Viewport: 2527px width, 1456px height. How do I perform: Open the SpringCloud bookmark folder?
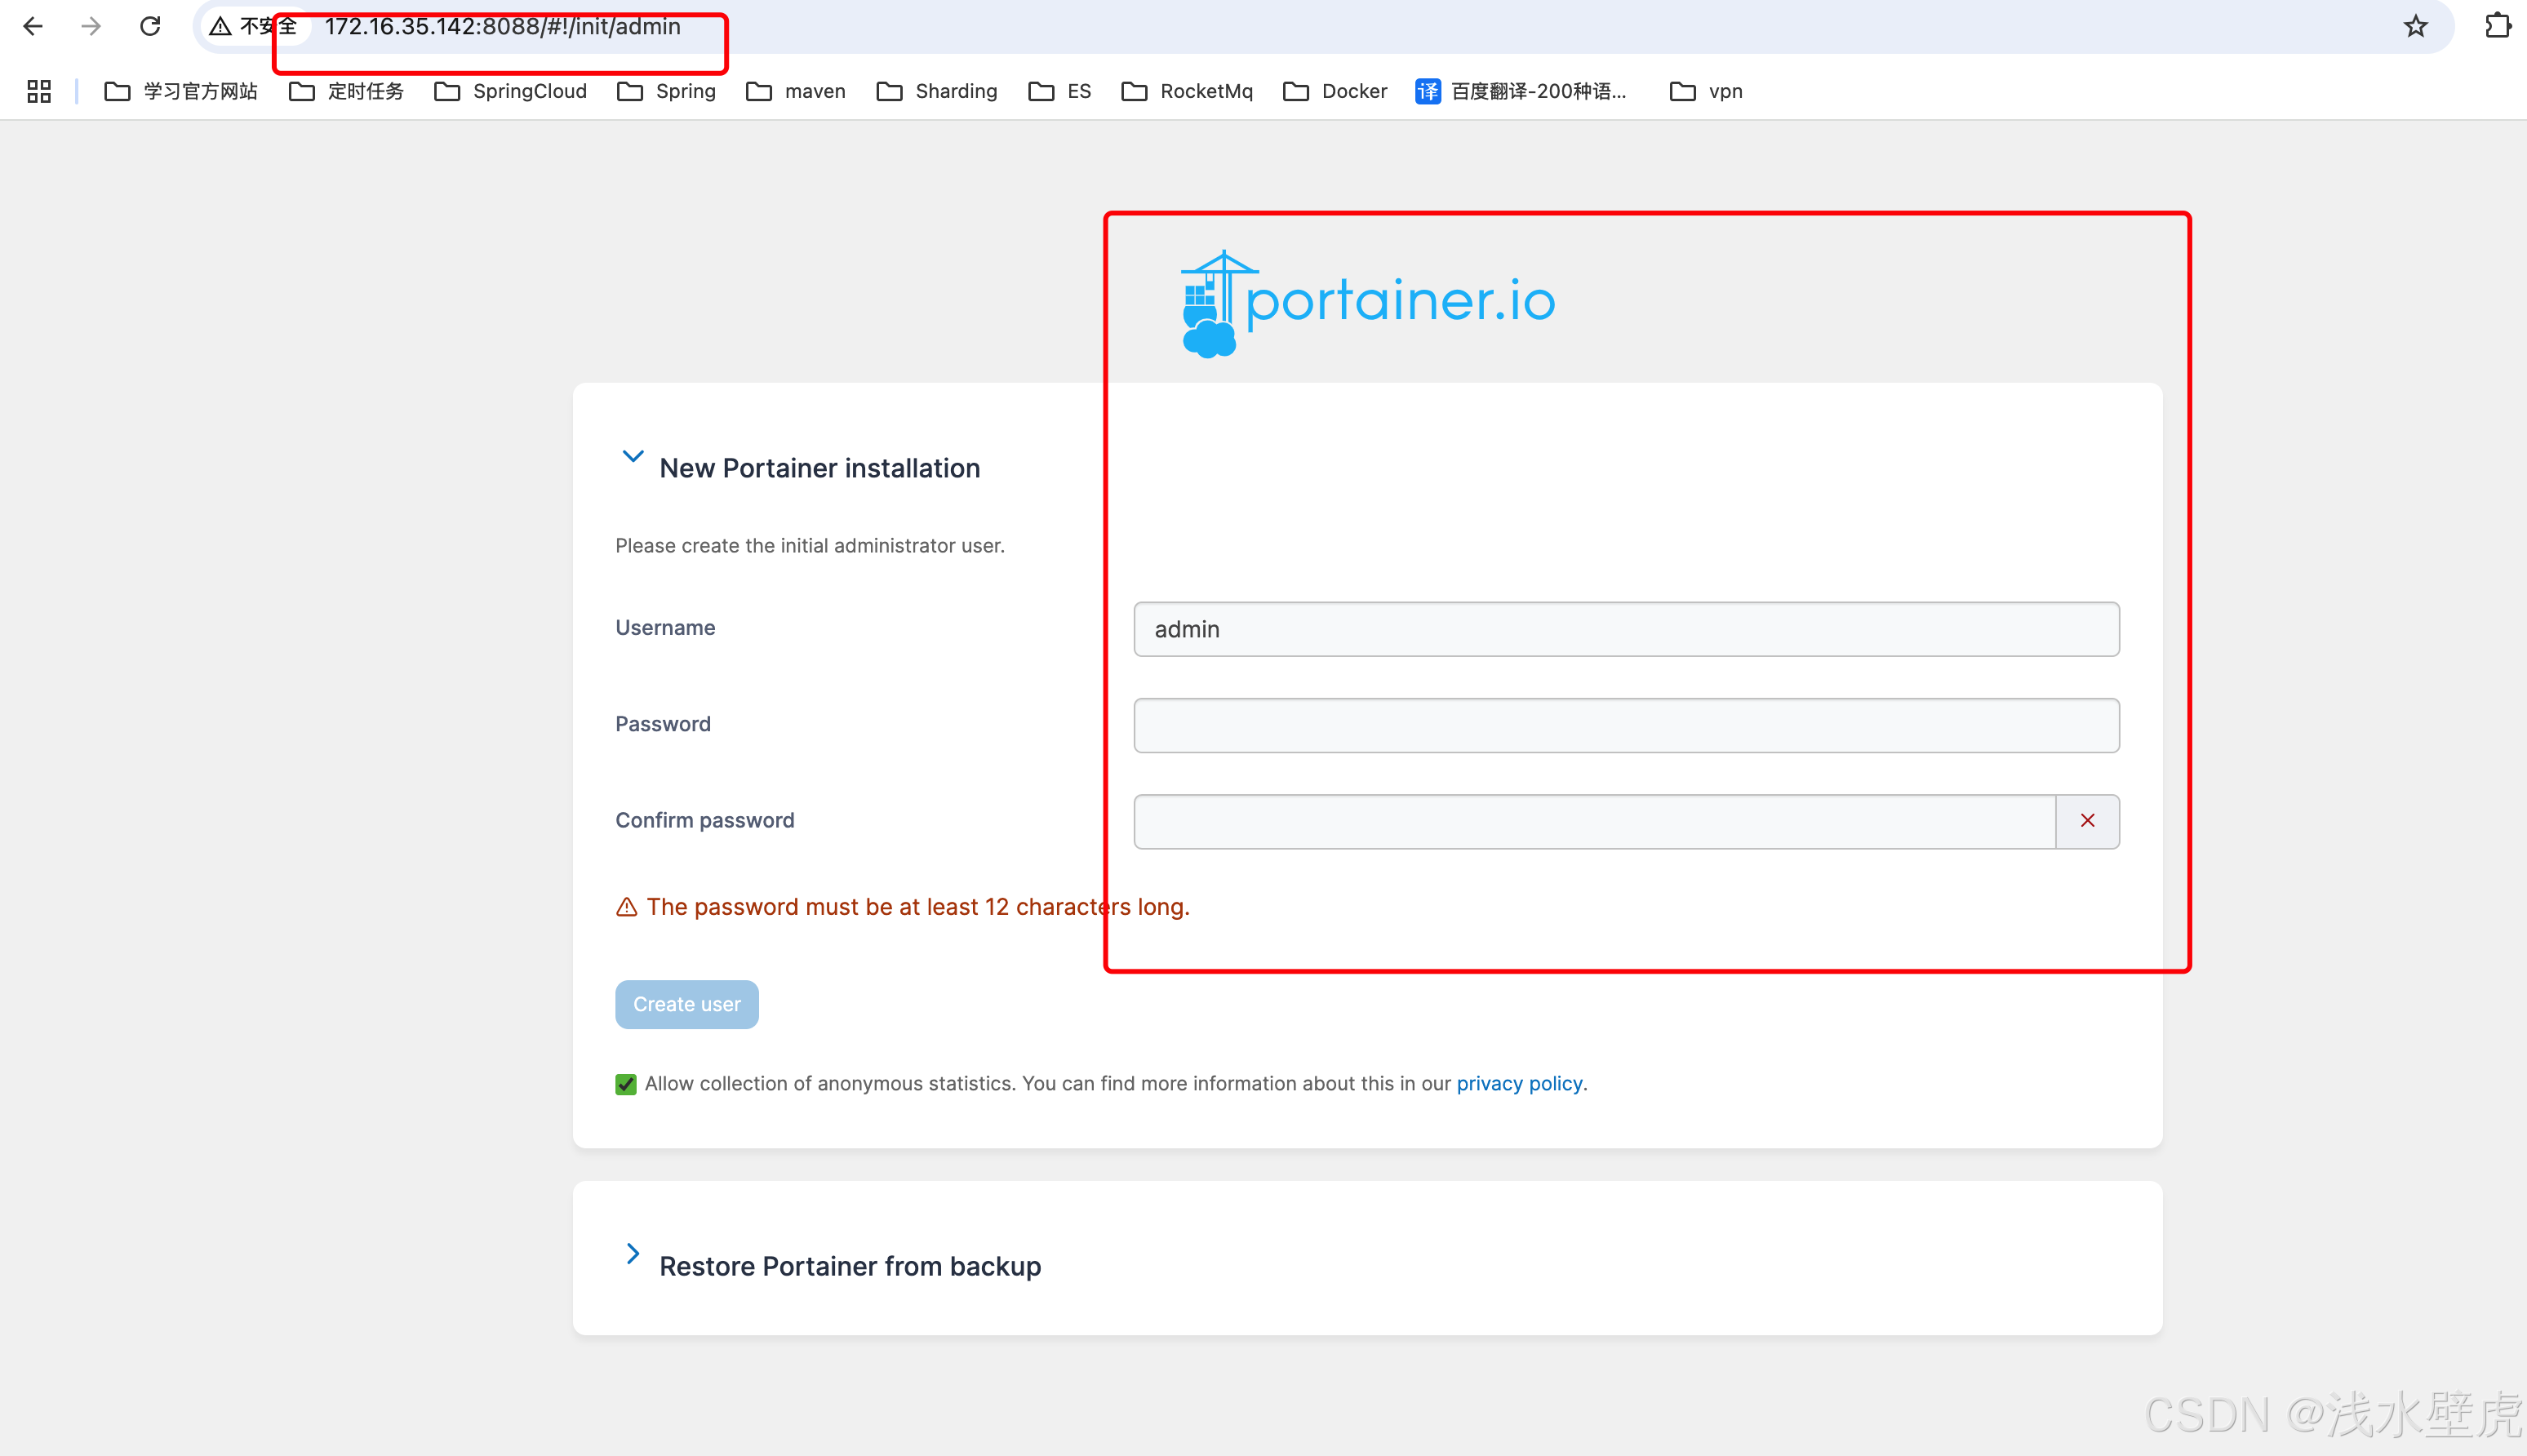(x=510, y=91)
